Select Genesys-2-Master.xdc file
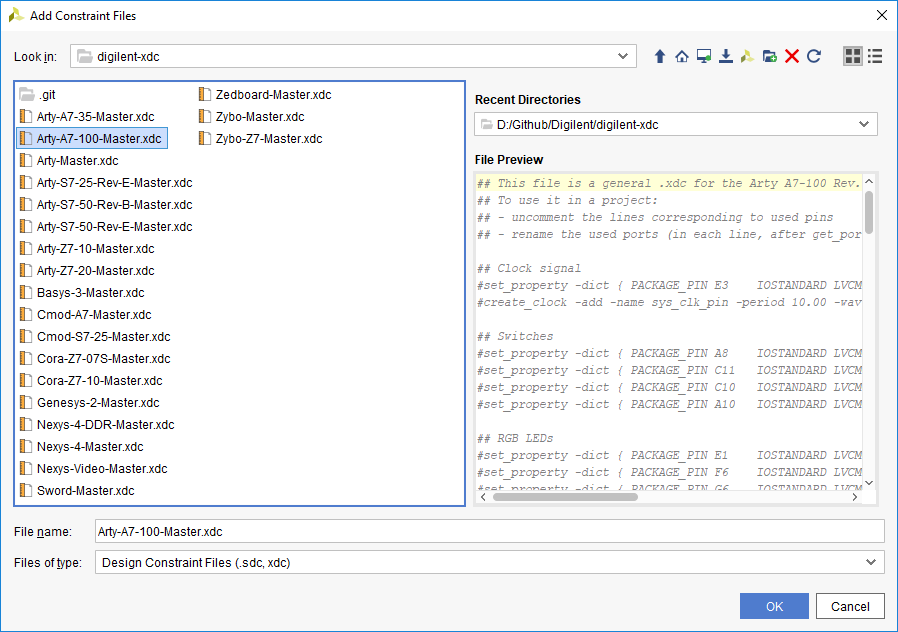Viewport: 898px width, 632px height. click(x=89, y=403)
